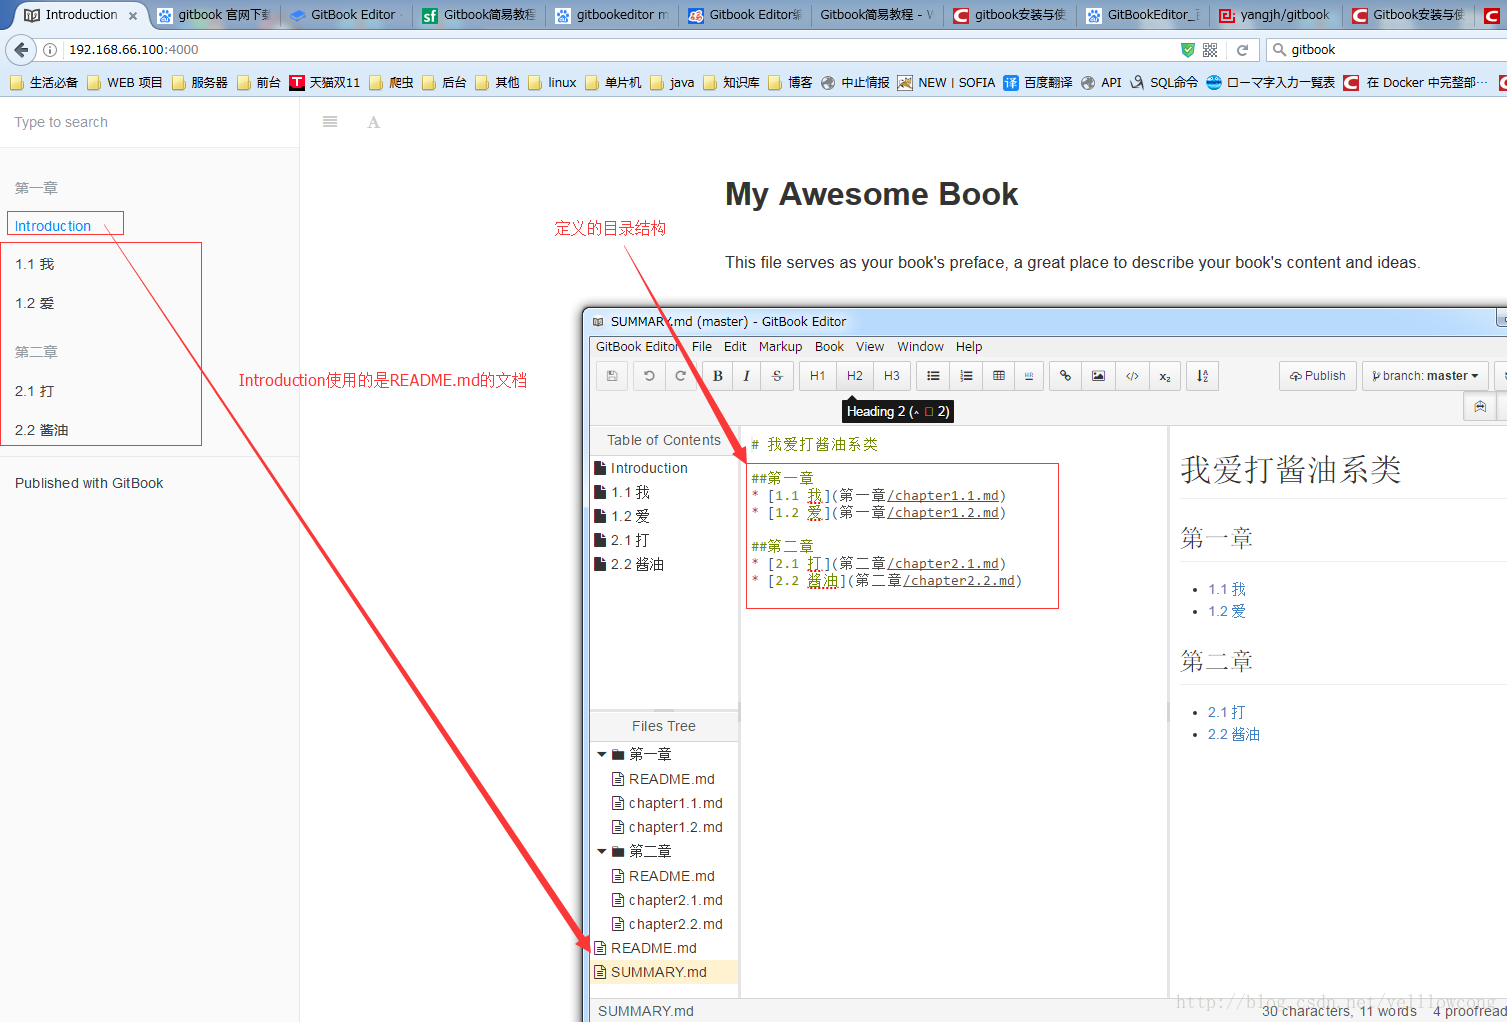This screenshot has height=1022, width=1507.
Task: Open chapter2.2.md in Files Tree
Action: tap(675, 924)
